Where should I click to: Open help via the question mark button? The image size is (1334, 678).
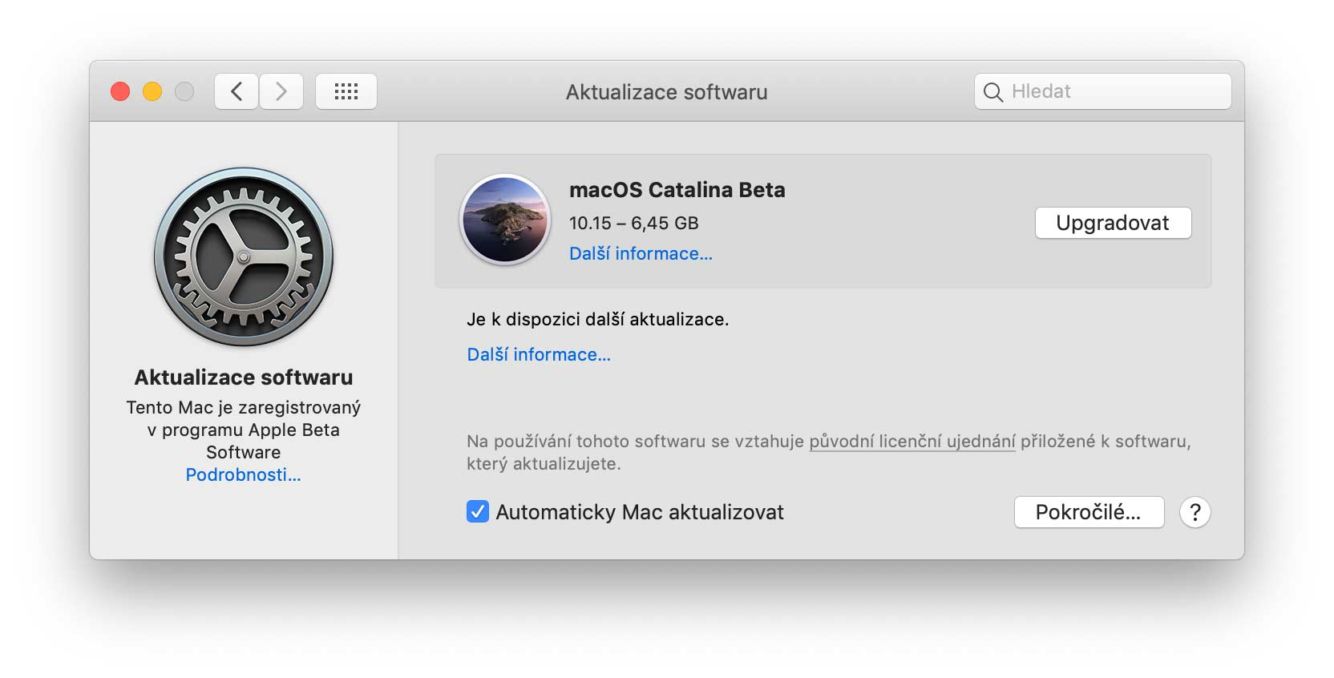coord(1194,512)
